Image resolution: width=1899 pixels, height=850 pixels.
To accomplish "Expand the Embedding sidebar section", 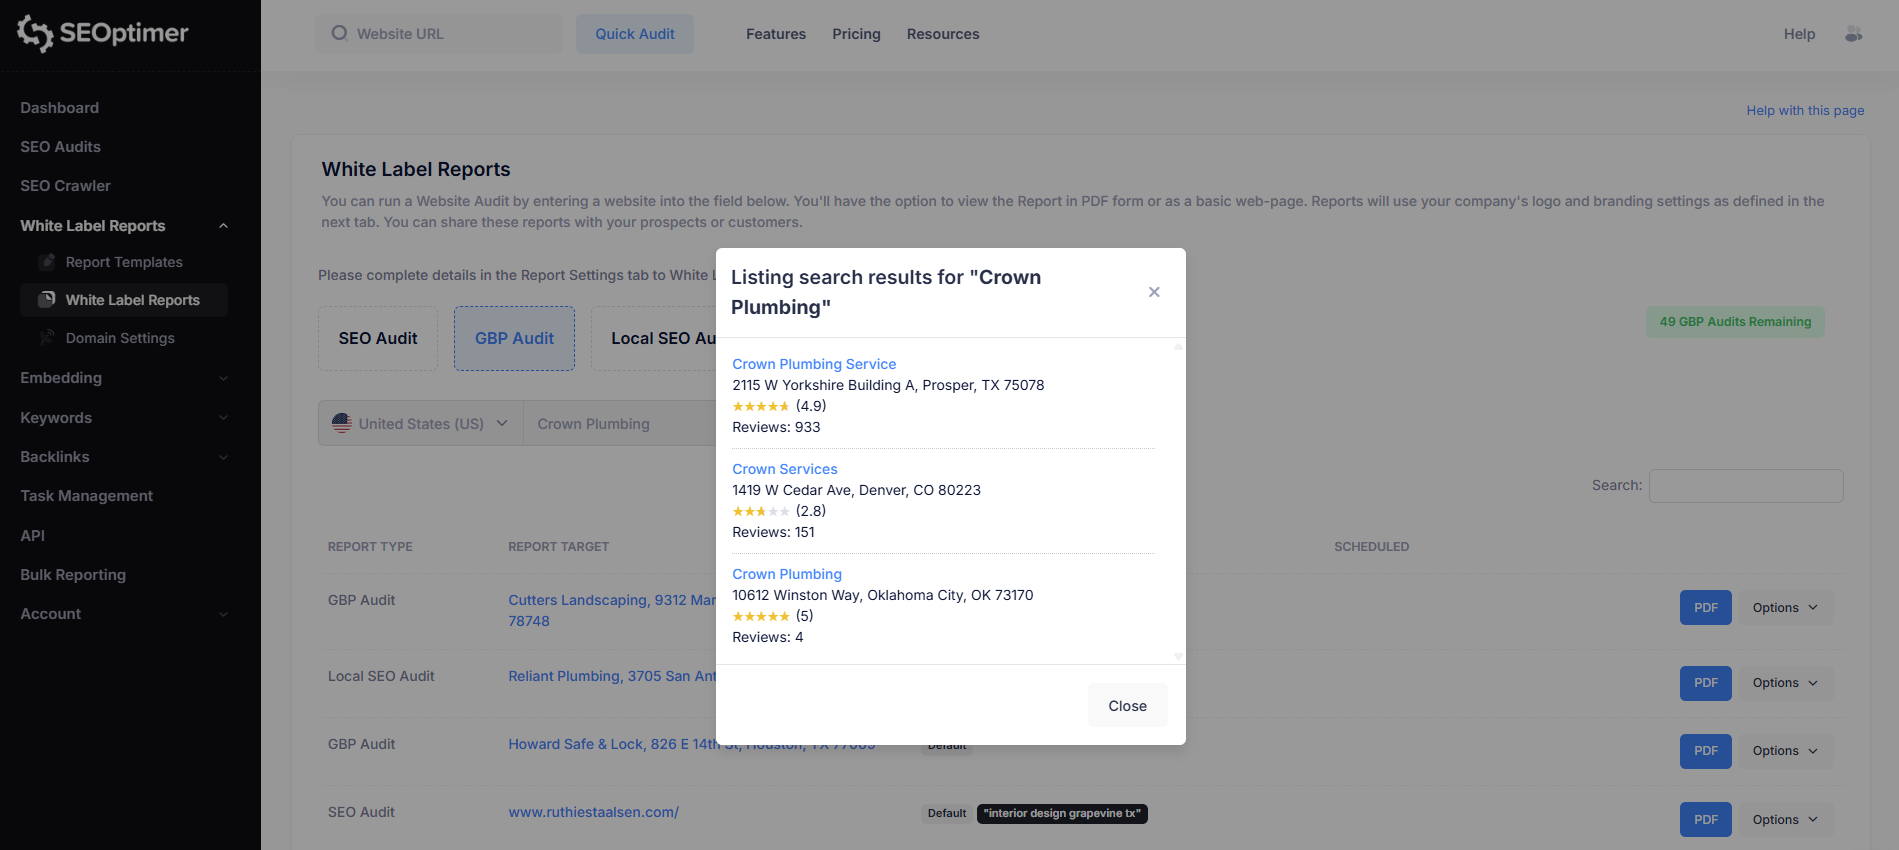I will (x=223, y=378).
